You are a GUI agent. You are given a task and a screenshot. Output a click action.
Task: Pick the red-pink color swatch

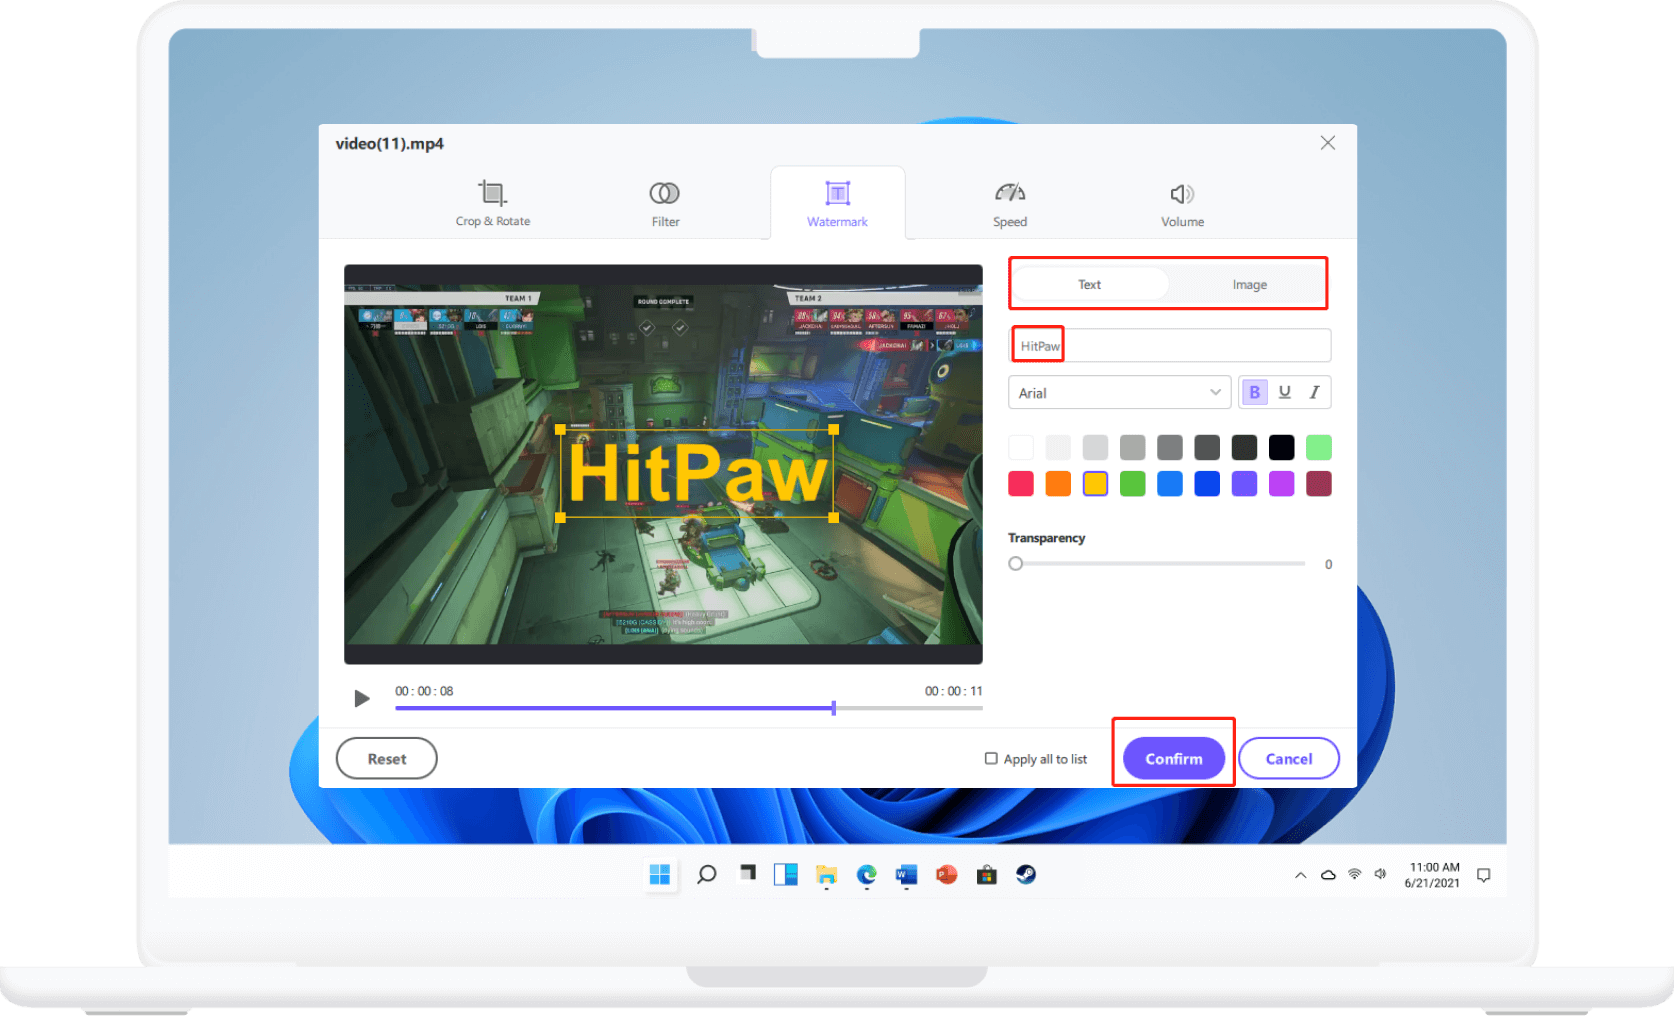click(1021, 484)
